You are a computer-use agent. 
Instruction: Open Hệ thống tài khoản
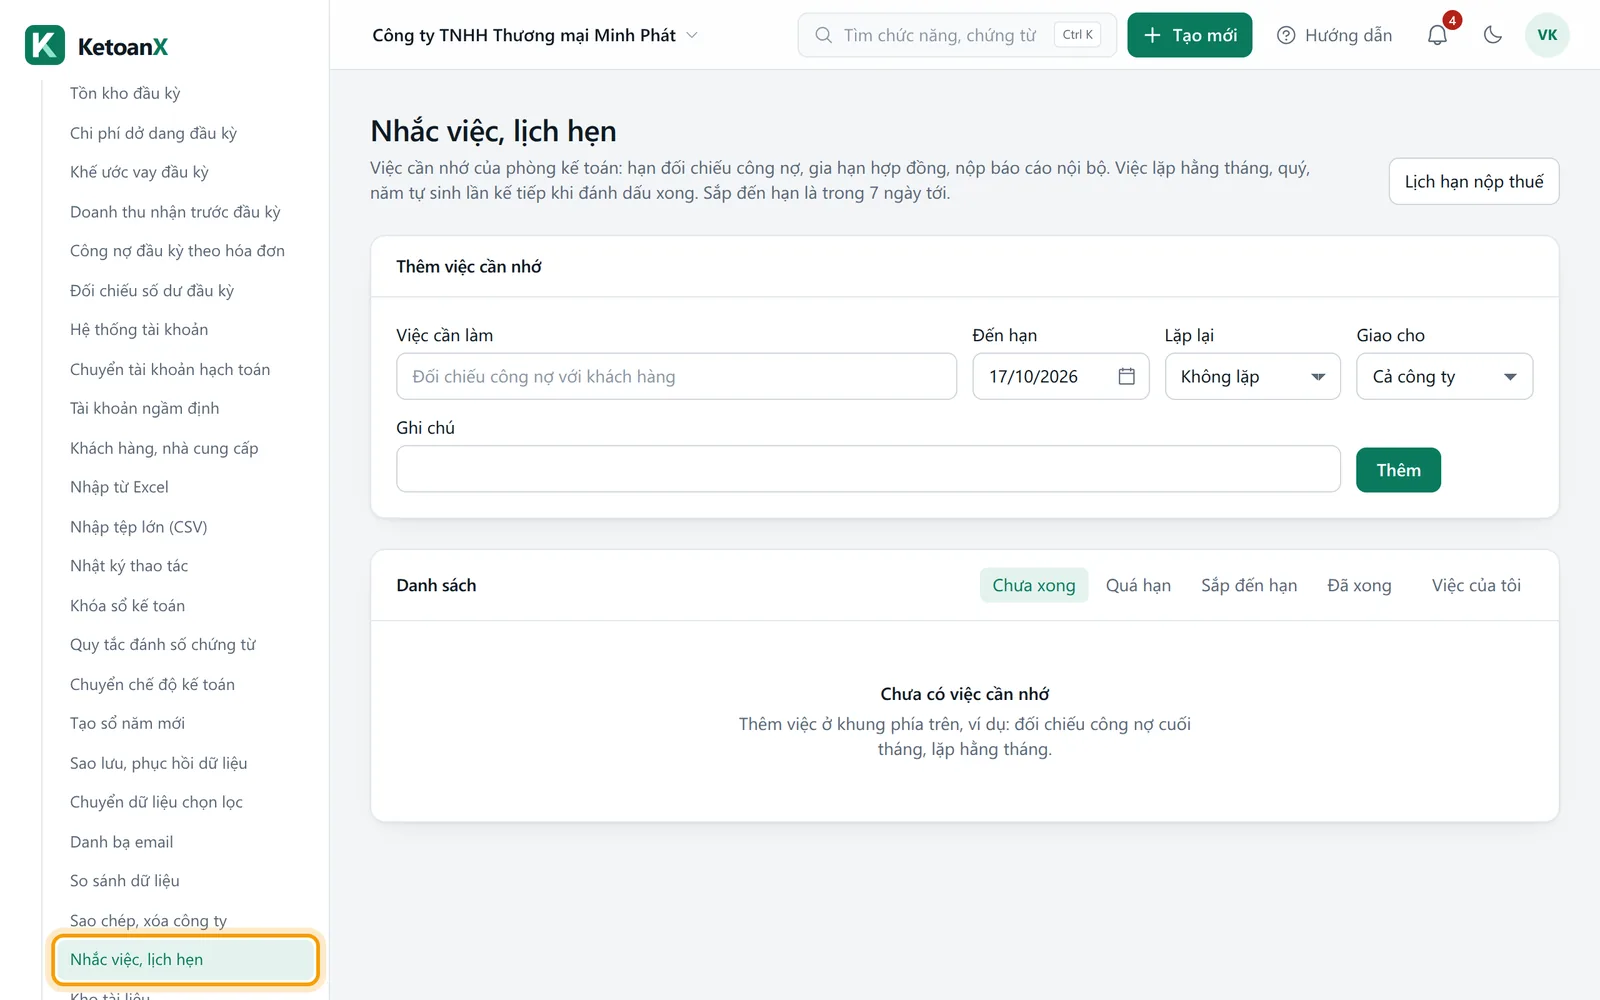coord(139,330)
